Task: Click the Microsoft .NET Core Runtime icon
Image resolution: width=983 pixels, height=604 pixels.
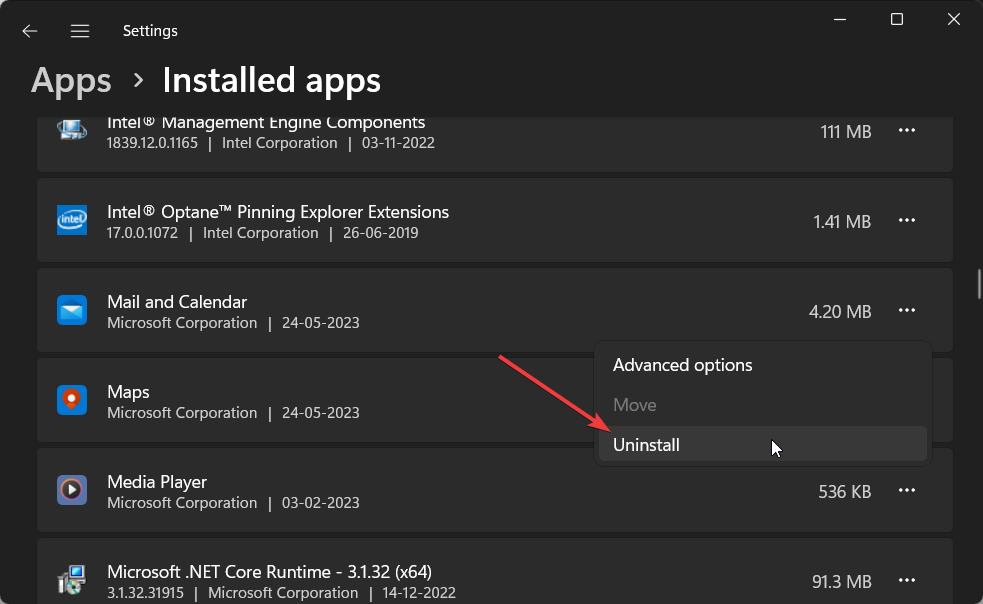Action: tap(72, 580)
